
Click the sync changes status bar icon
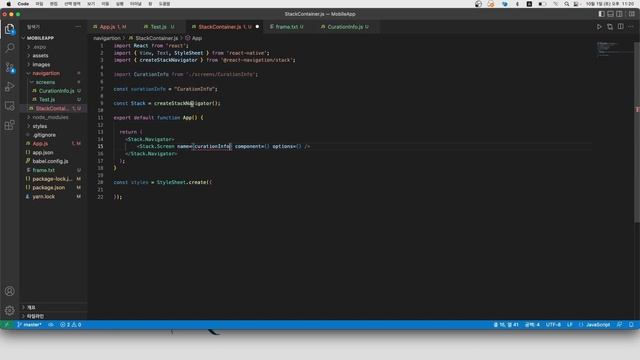[51, 324]
